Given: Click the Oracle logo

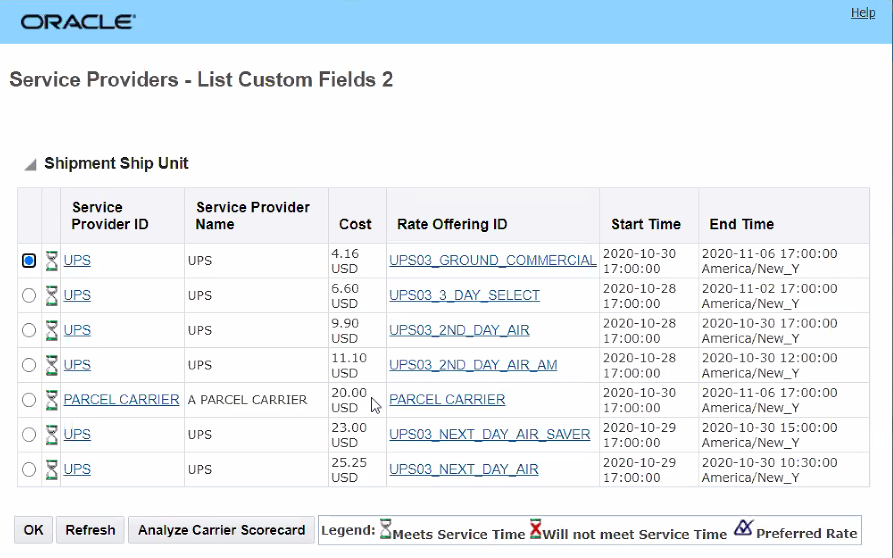Looking at the screenshot, I should point(78,21).
